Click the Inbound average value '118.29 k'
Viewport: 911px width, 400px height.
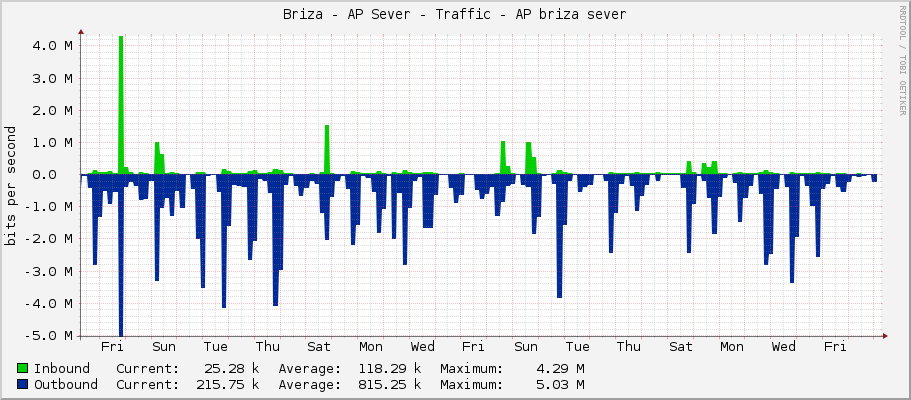tap(390, 369)
